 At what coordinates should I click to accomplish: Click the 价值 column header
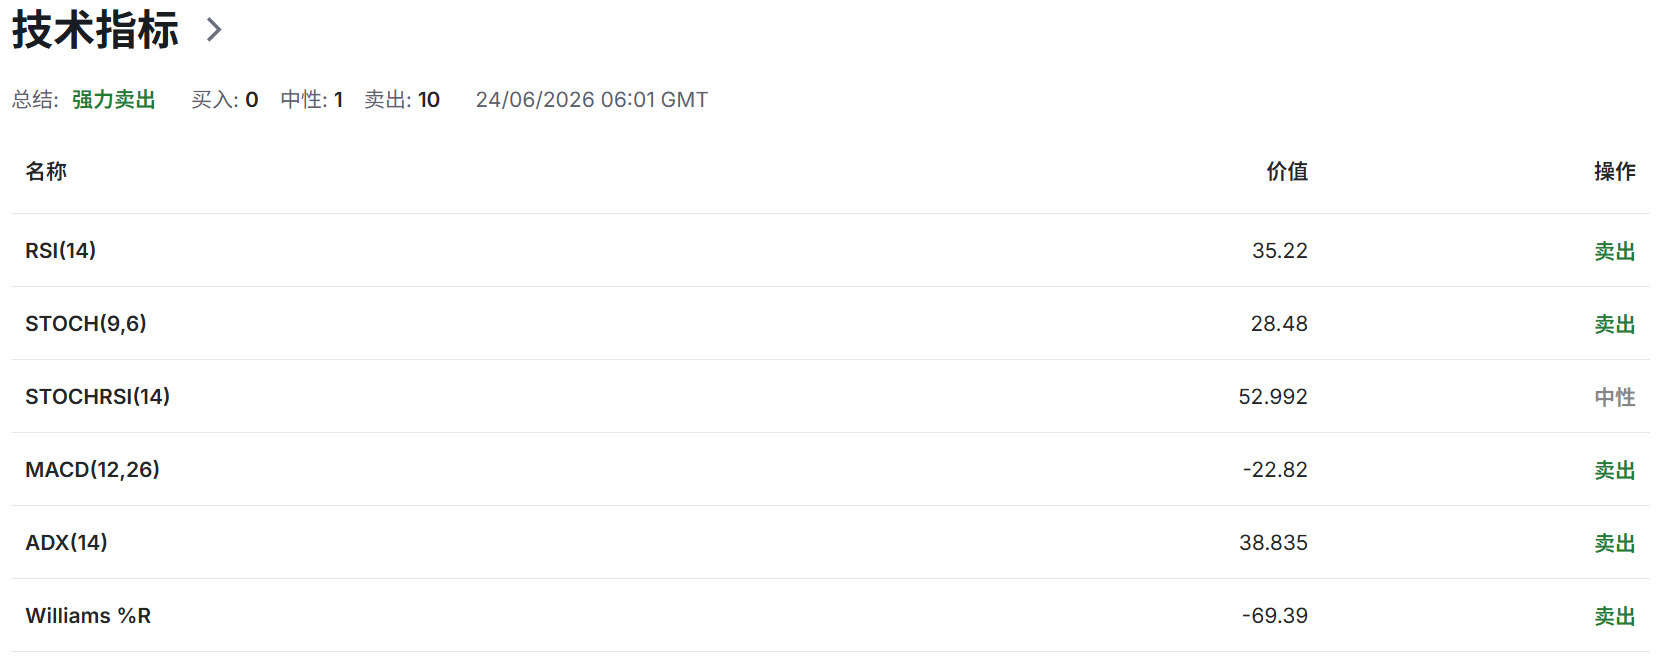click(1287, 172)
